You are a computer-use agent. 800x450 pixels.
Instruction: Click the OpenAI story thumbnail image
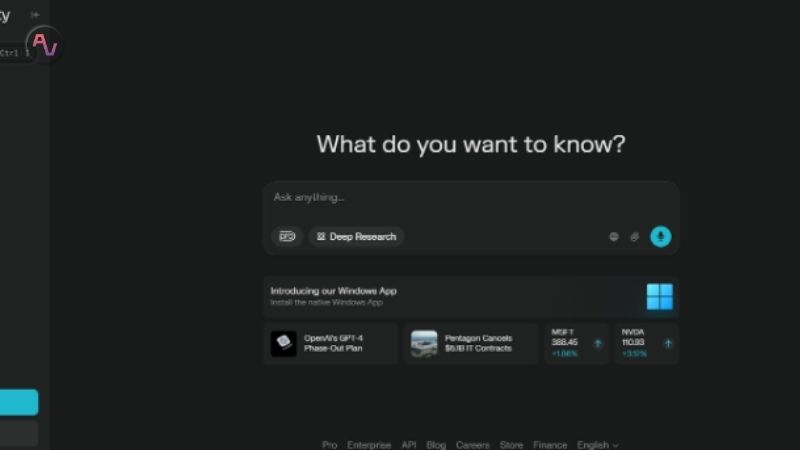point(283,343)
